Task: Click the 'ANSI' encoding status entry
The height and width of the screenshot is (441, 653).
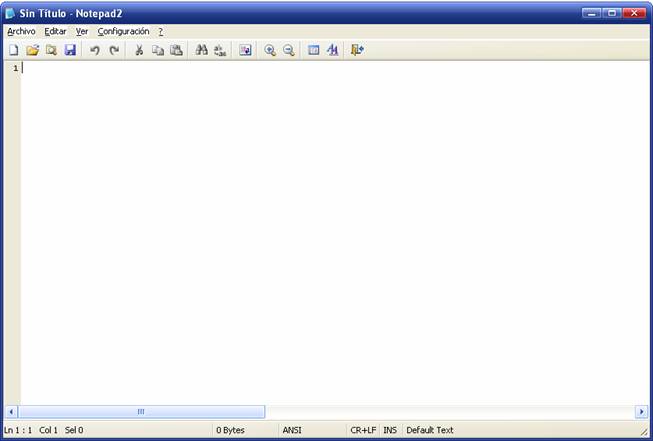Action: (292, 430)
